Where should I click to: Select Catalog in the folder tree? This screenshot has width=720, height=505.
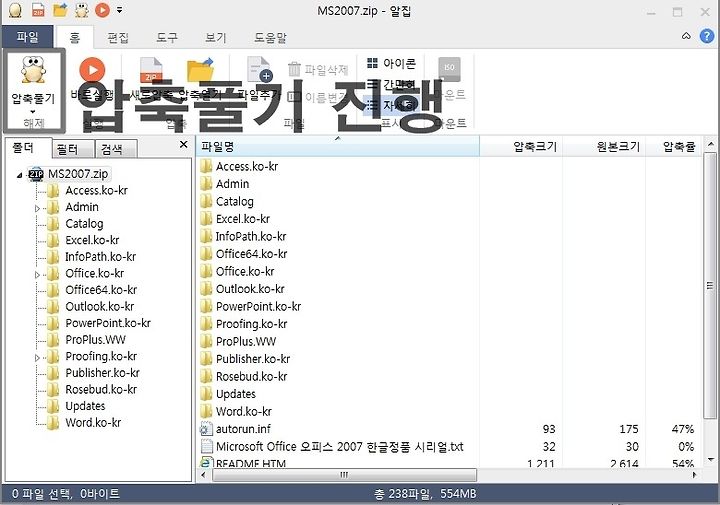pyautogui.click(x=84, y=224)
